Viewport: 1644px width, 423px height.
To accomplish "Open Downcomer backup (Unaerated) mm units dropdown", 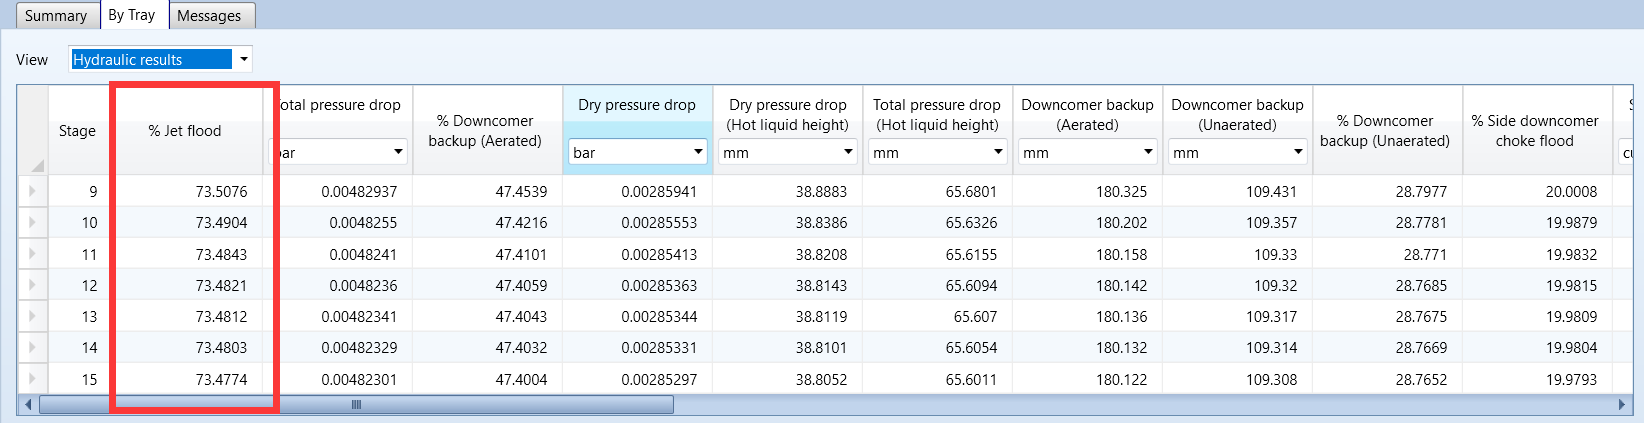I will point(1298,152).
